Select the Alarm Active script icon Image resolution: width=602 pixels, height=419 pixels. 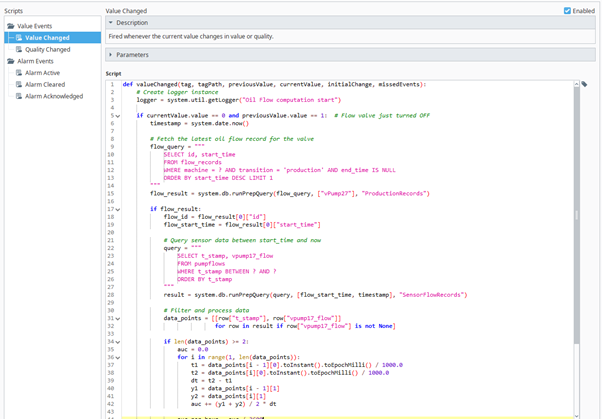(19, 73)
